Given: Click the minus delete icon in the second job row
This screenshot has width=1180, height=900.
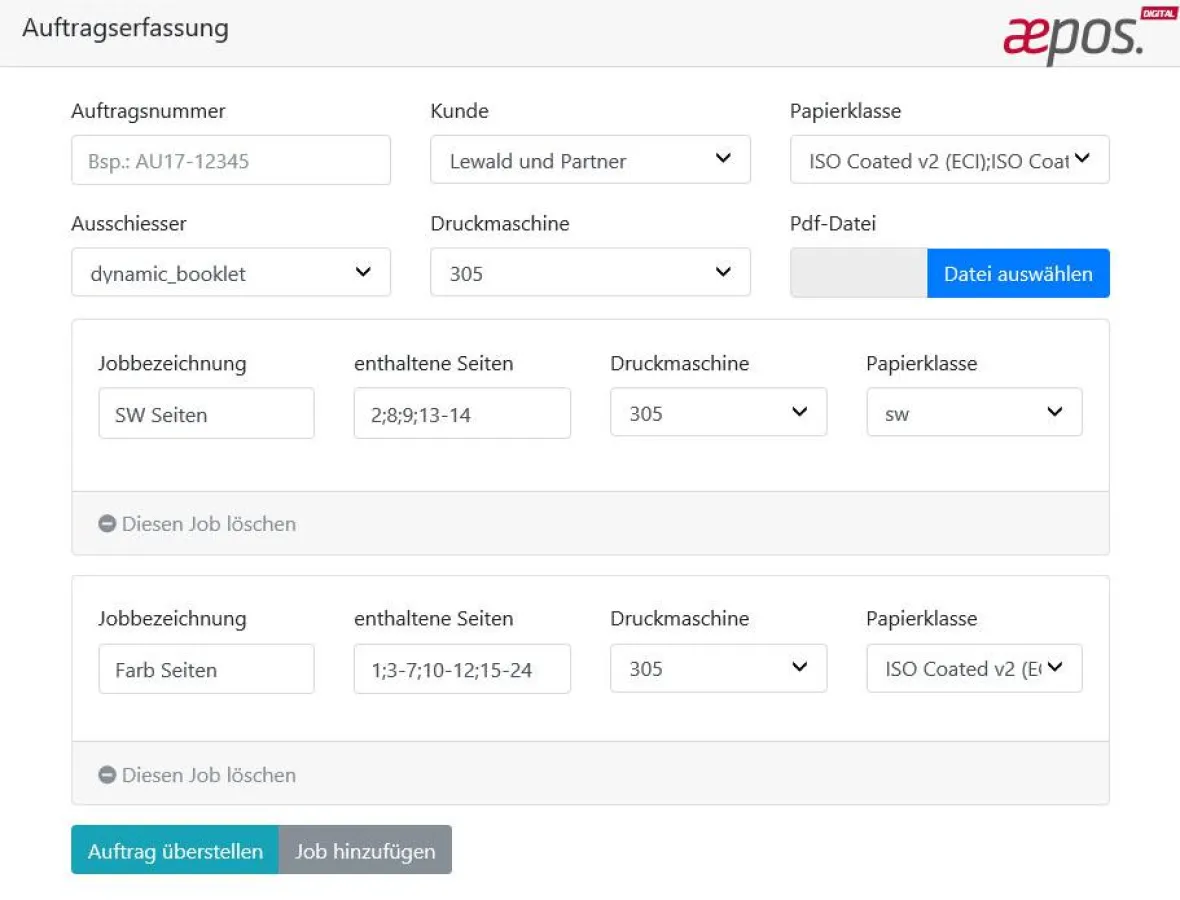Looking at the screenshot, I should point(106,774).
